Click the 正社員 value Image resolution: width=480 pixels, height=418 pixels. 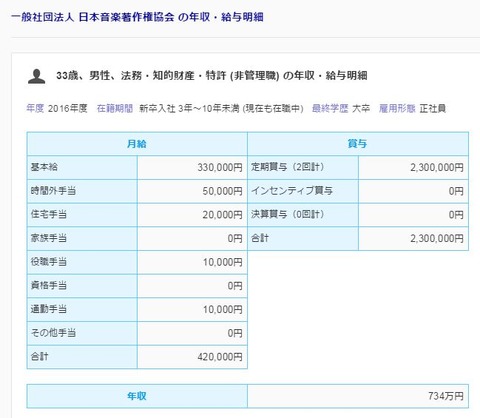433,108
